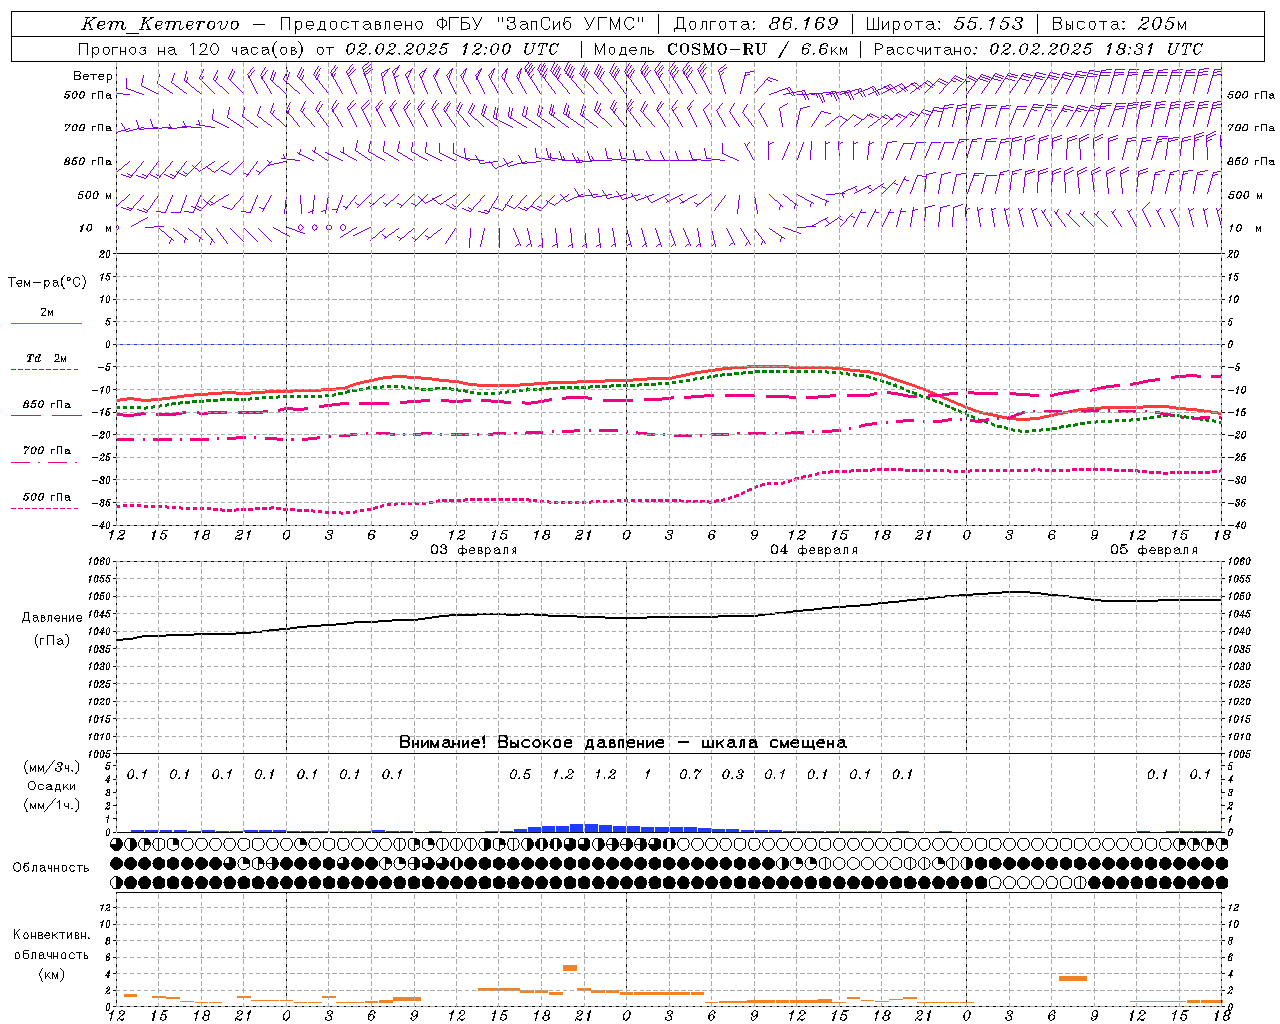Click the 'Осадки' precipitation label
This screenshot has height=1024, width=1280.
51,786
